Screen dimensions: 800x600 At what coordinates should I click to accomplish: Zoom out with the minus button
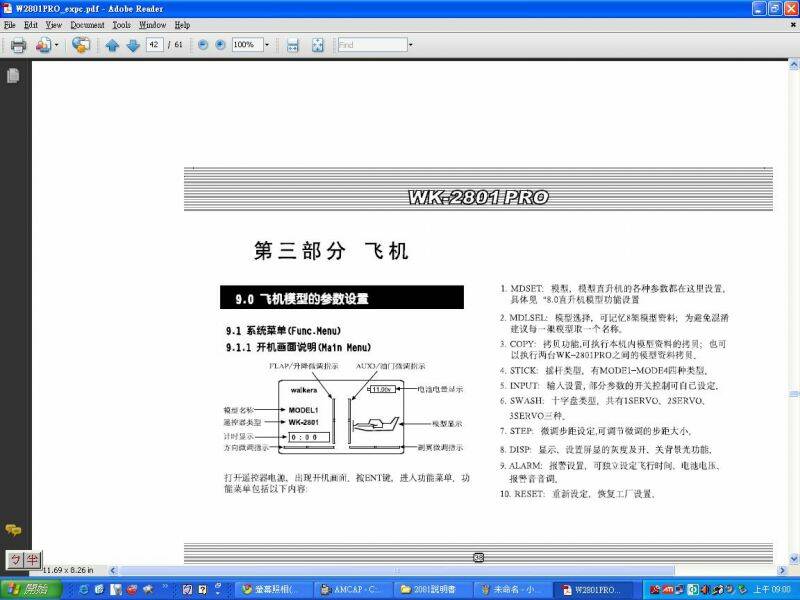203,45
